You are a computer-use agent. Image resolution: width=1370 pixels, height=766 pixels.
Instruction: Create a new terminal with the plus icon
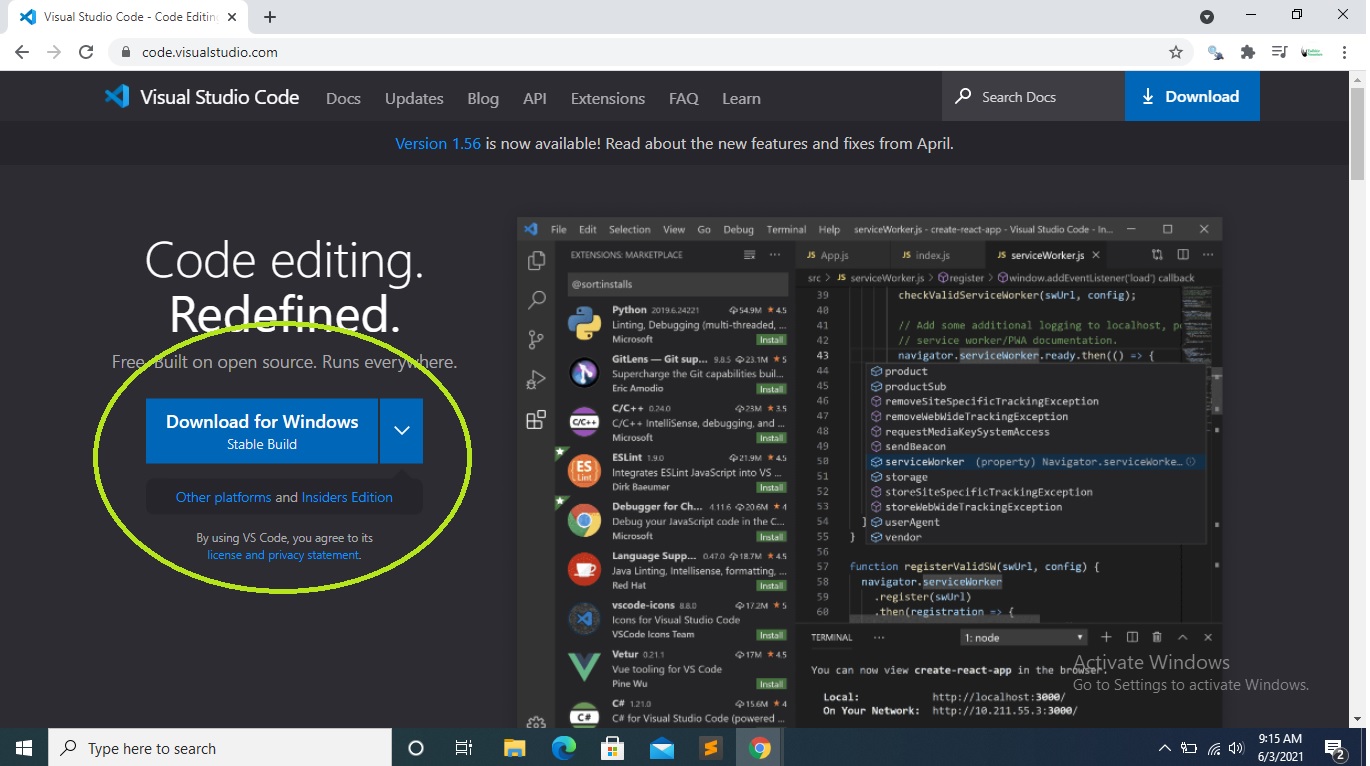click(x=1106, y=636)
